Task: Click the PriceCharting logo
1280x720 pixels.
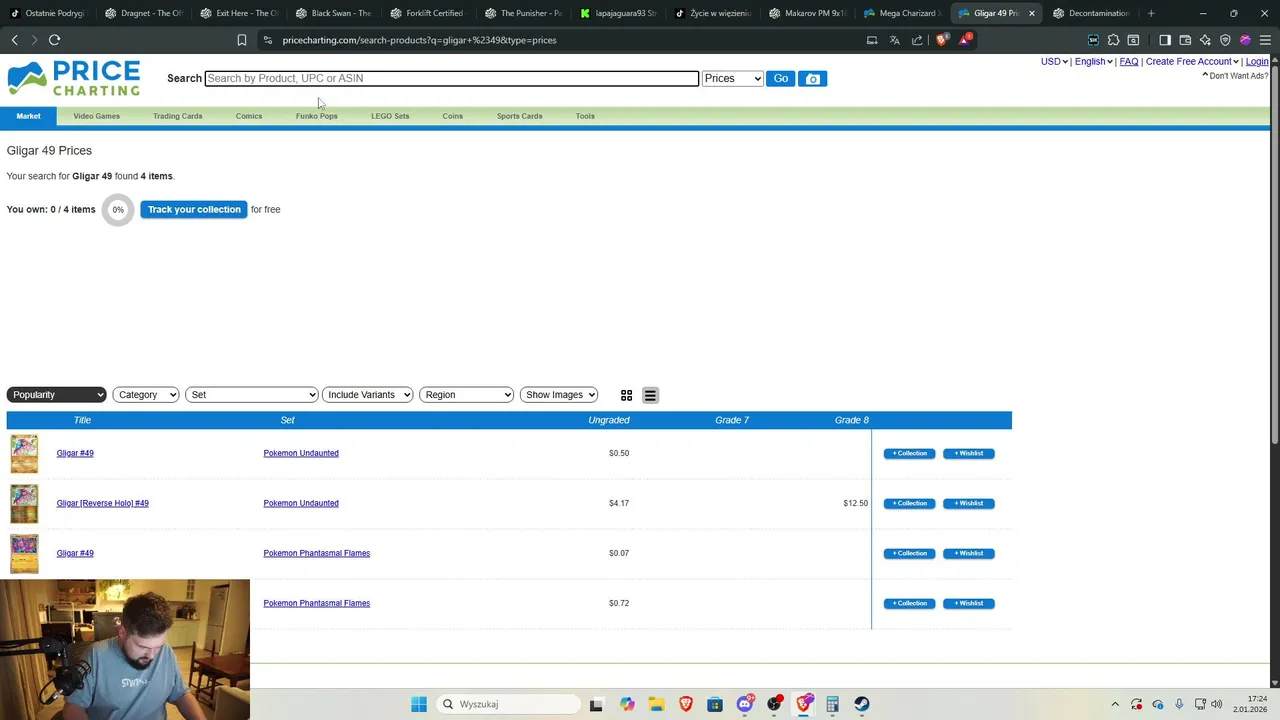Action: coord(74,78)
